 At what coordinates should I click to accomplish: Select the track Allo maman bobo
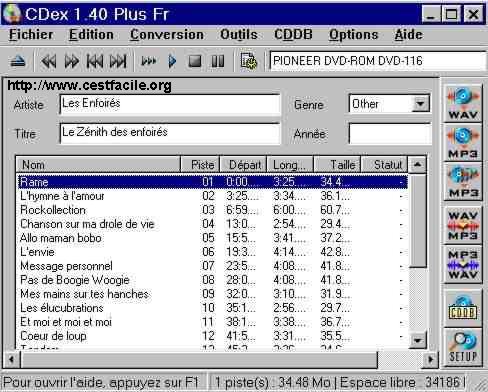point(212,238)
